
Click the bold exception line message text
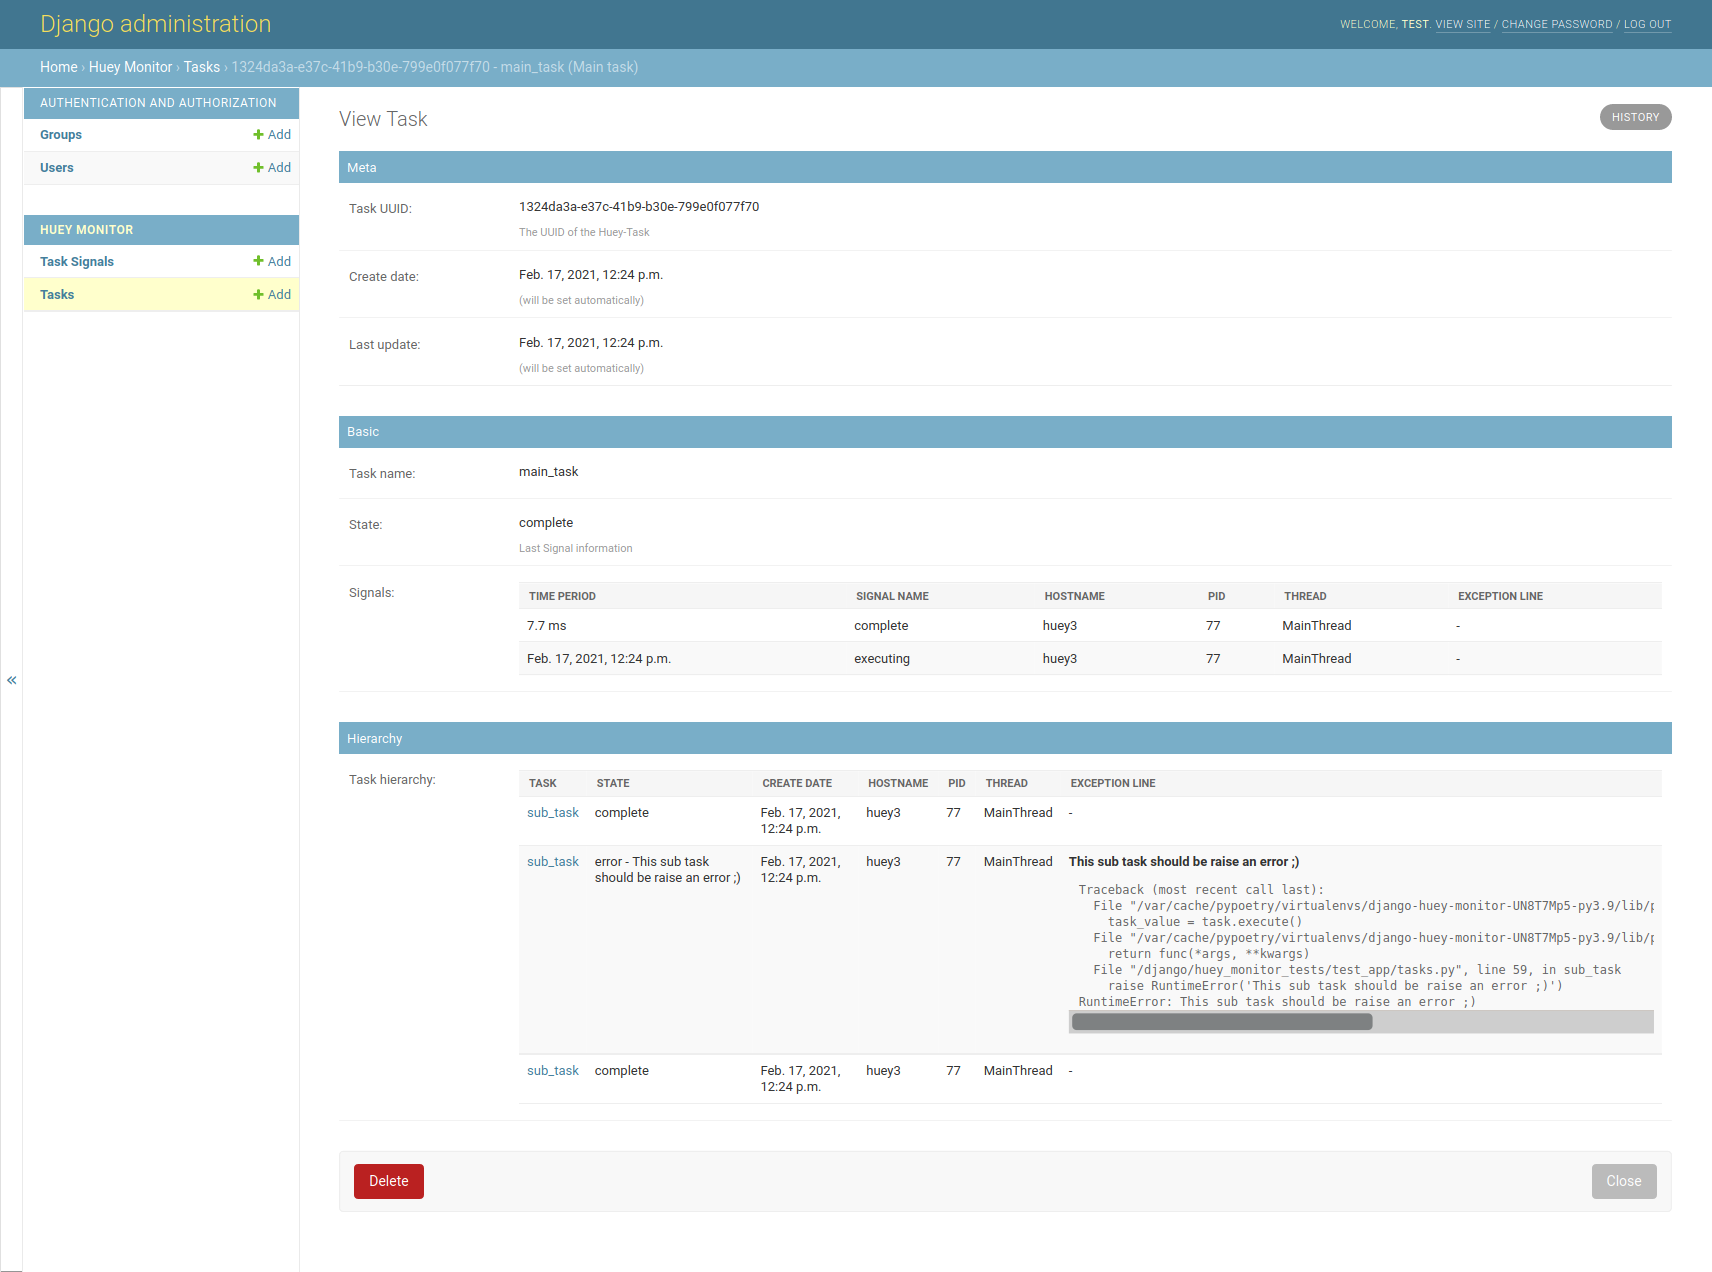pyautogui.click(x=1183, y=862)
